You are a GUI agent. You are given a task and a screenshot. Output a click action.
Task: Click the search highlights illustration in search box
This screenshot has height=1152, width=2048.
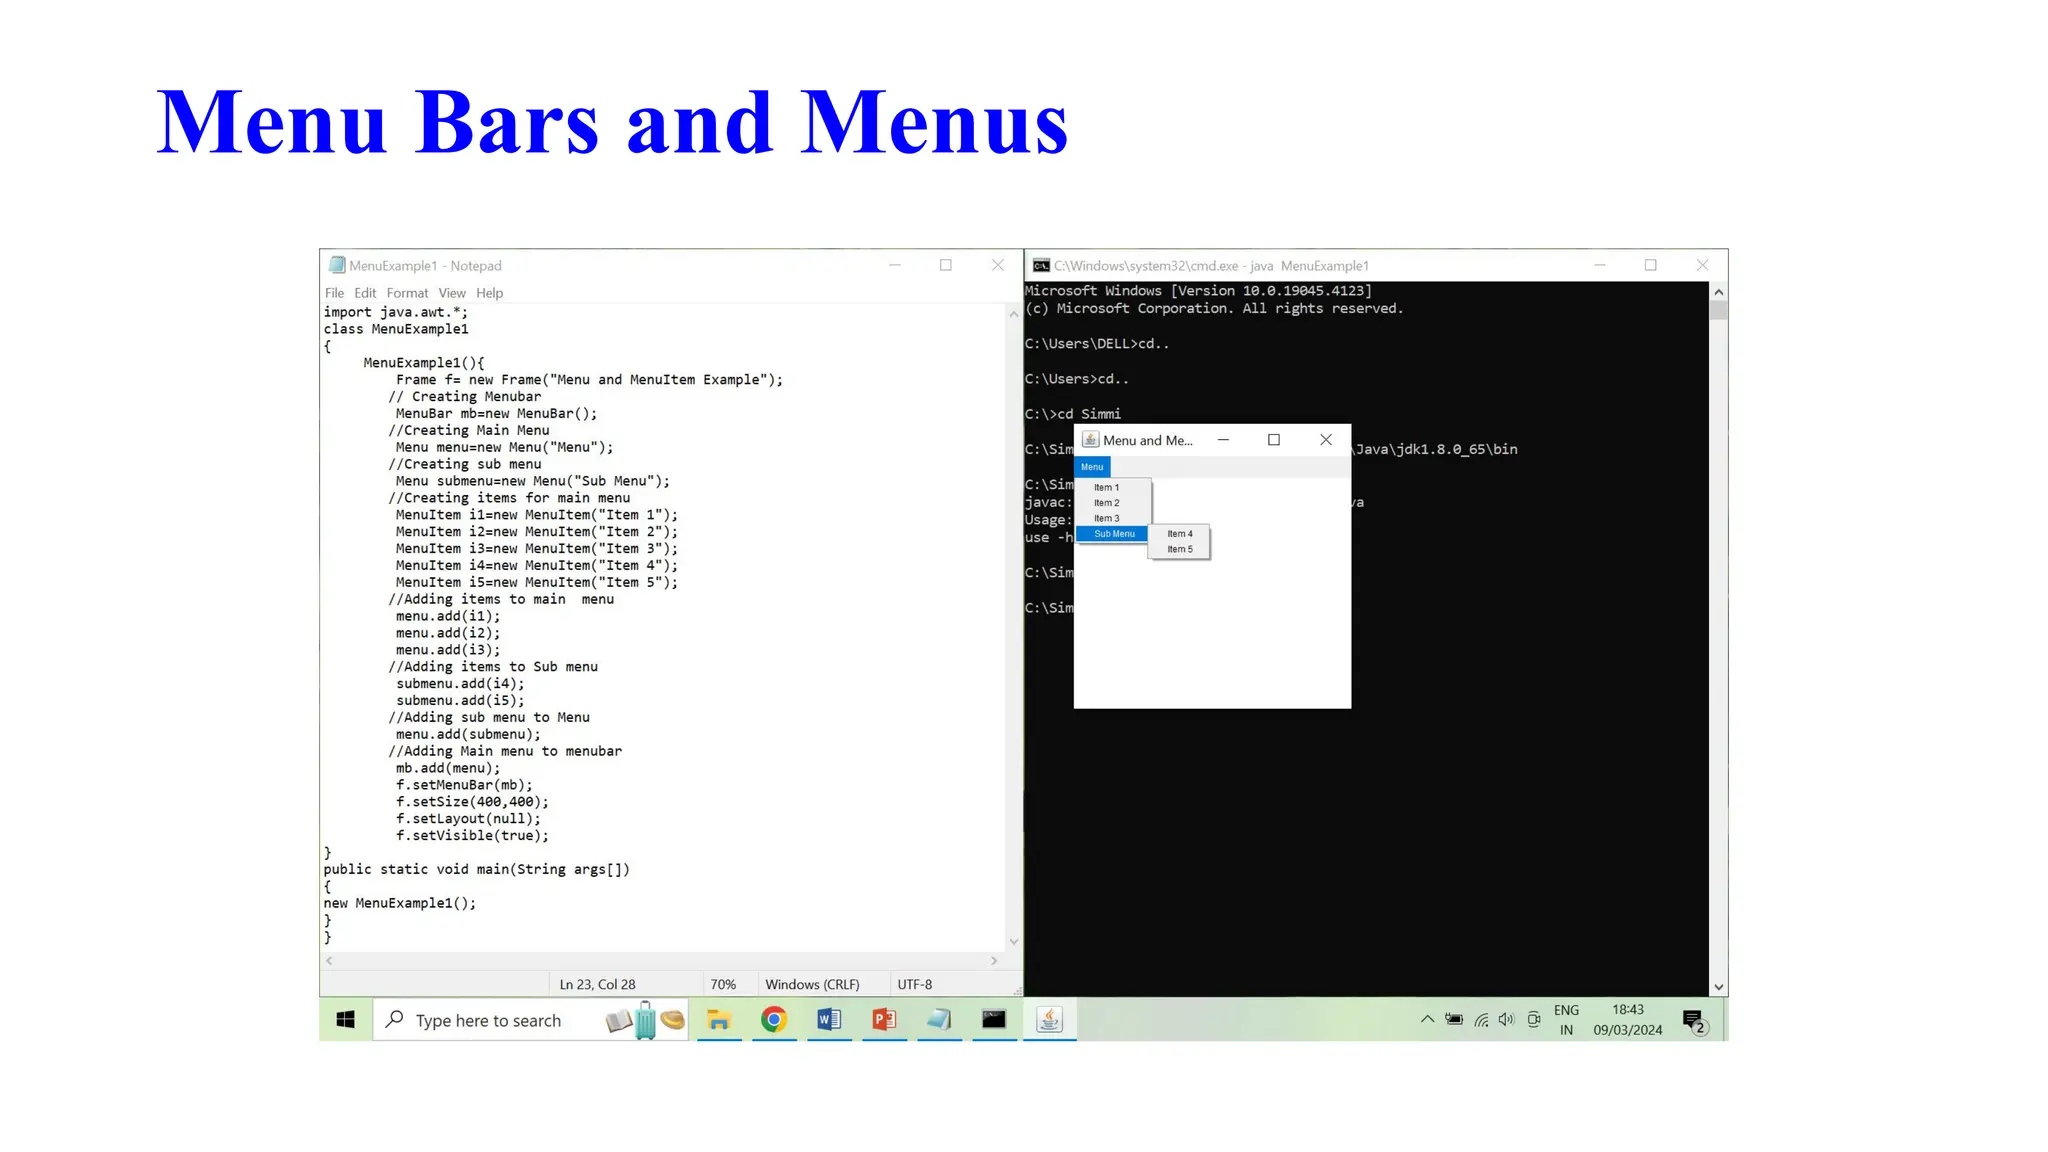[646, 1020]
